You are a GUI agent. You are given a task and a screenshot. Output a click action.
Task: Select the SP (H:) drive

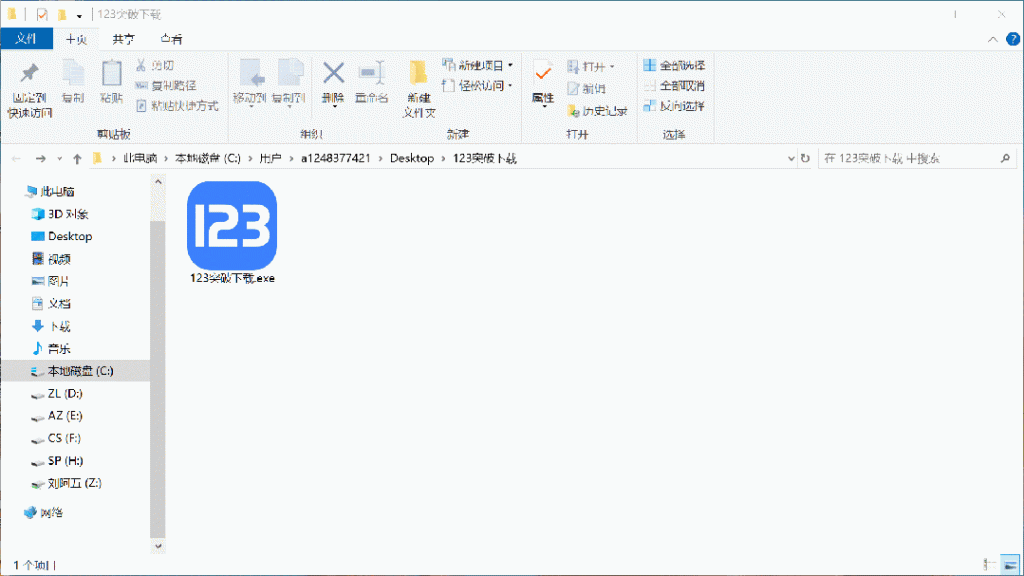[65, 460]
